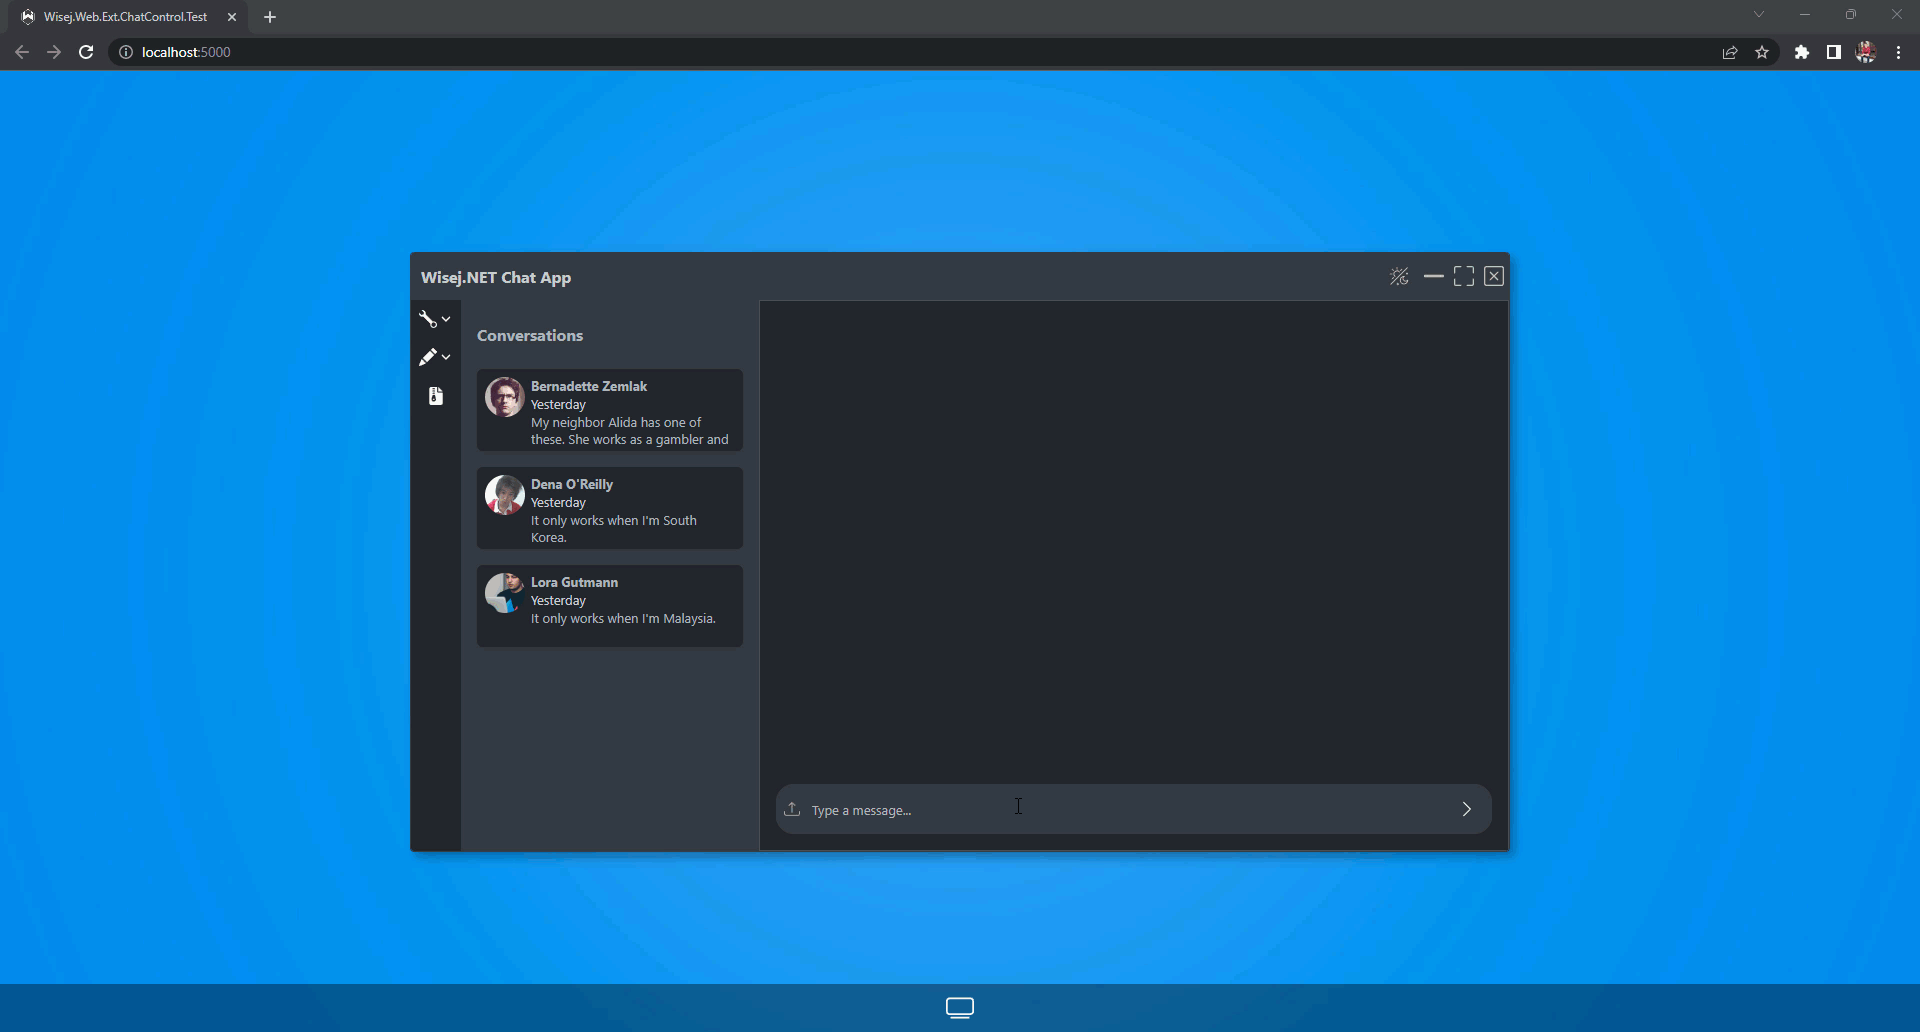
Task: Click the desktop taskbar window icon at bottom
Action: [960, 1008]
